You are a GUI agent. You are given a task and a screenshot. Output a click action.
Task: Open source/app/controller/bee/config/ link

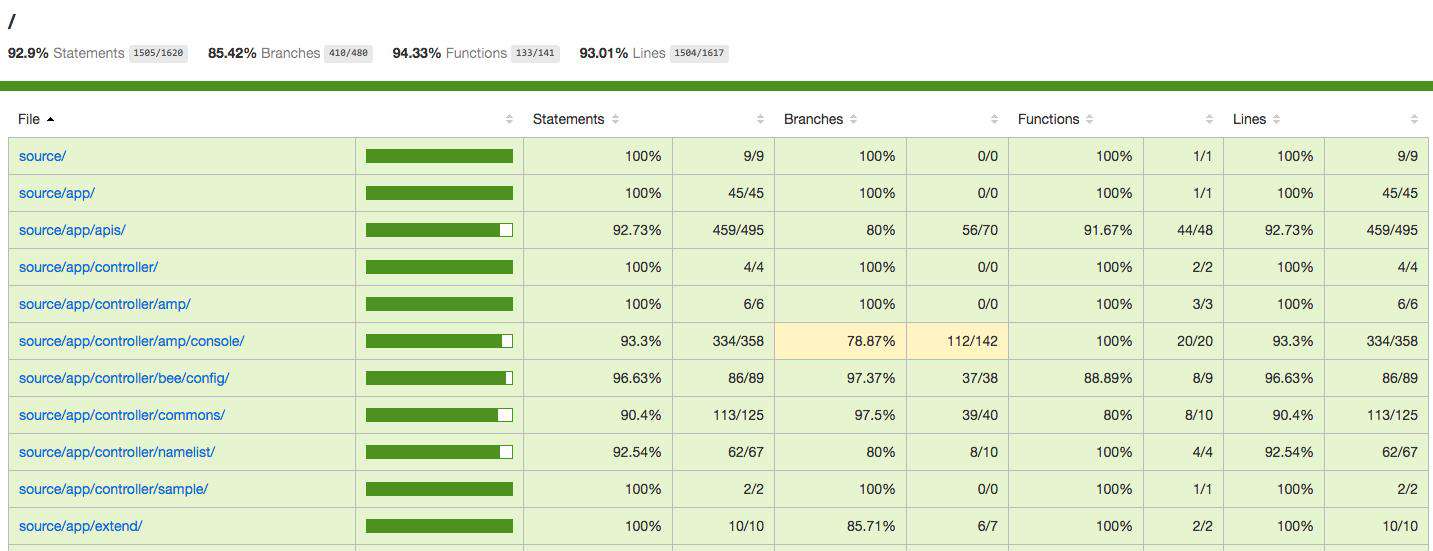coord(124,378)
